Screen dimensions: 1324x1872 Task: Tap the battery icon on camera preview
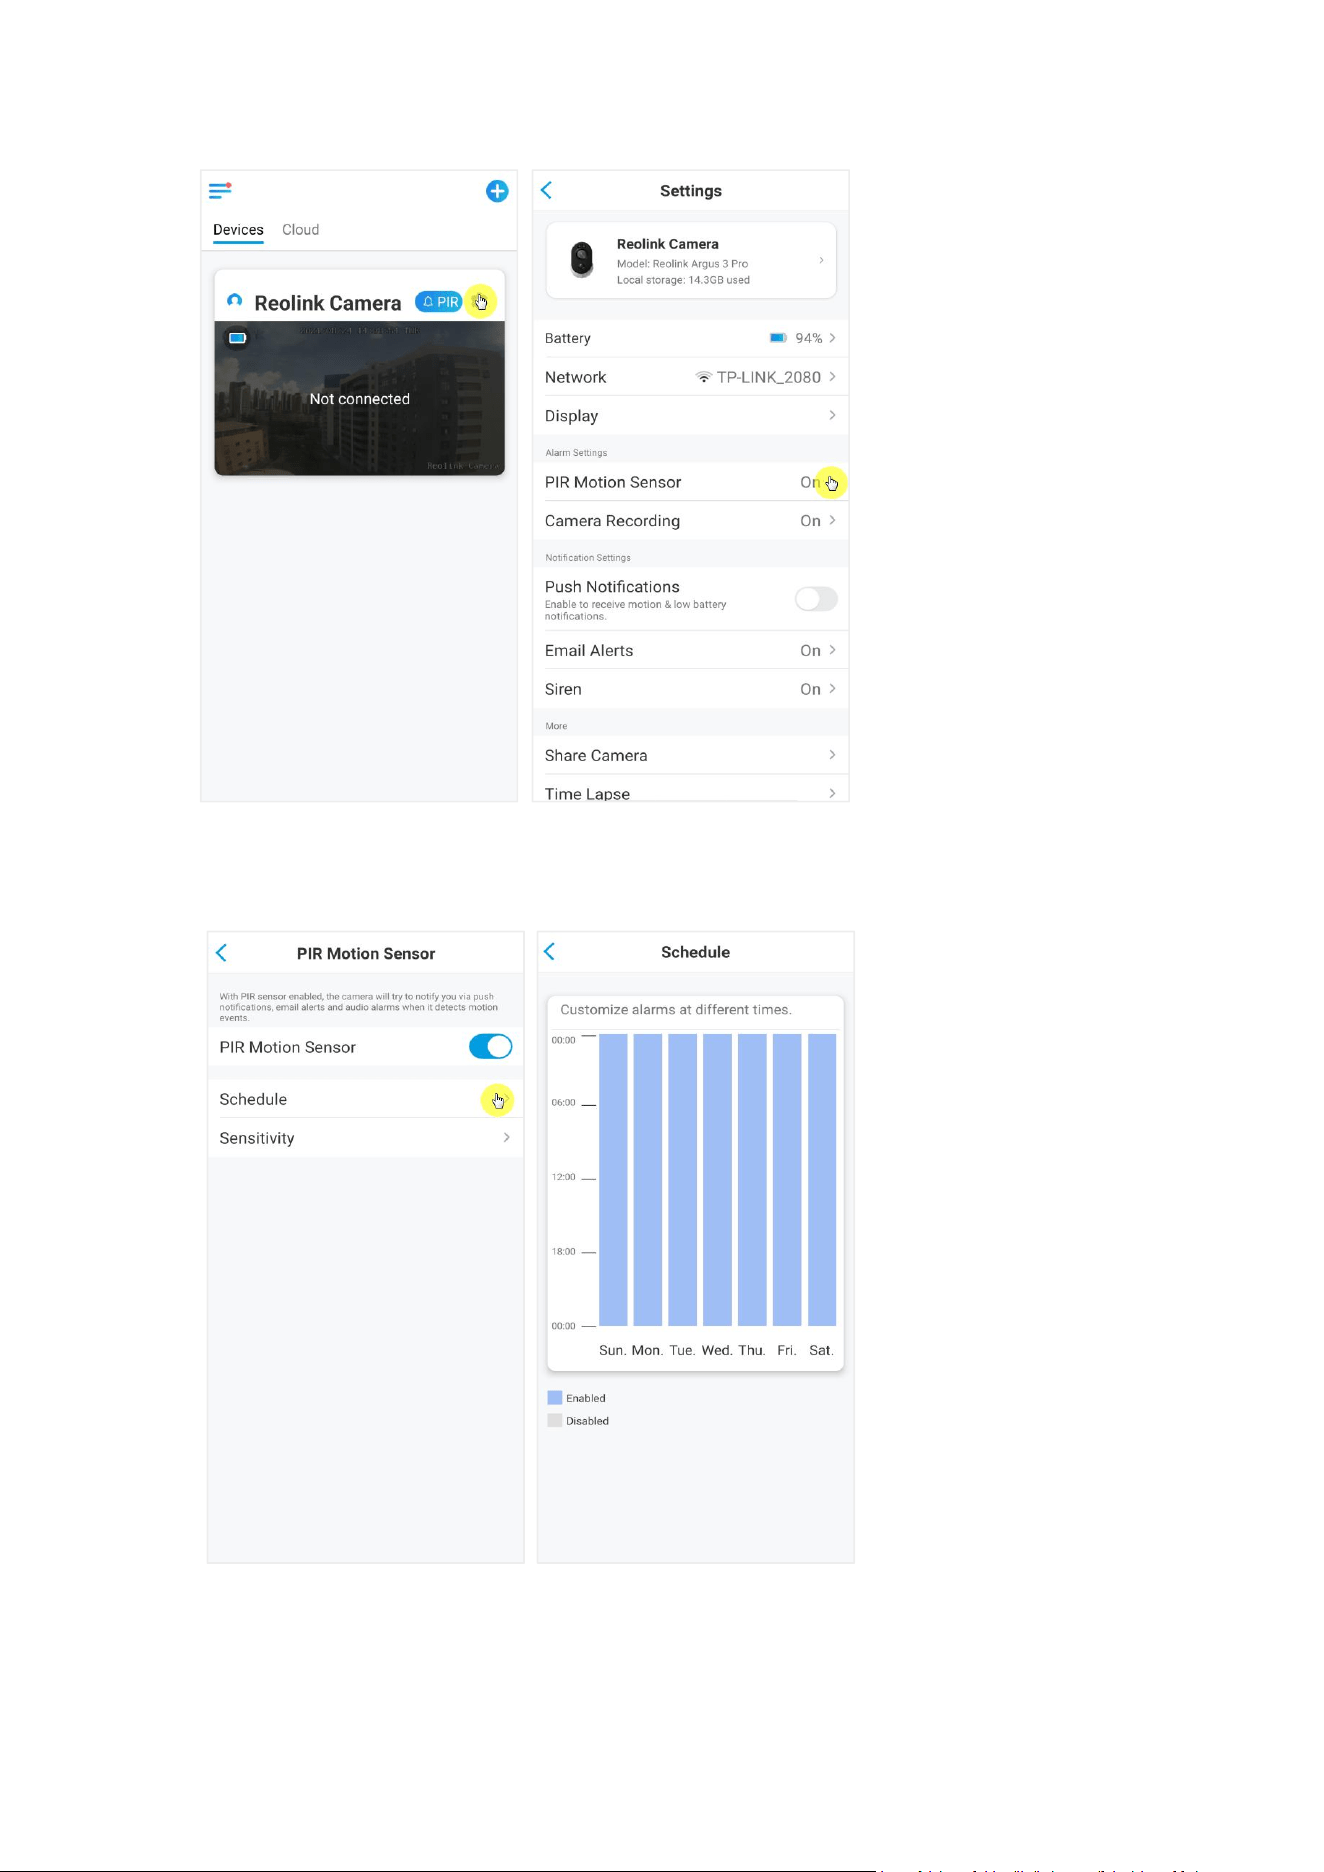(237, 338)
